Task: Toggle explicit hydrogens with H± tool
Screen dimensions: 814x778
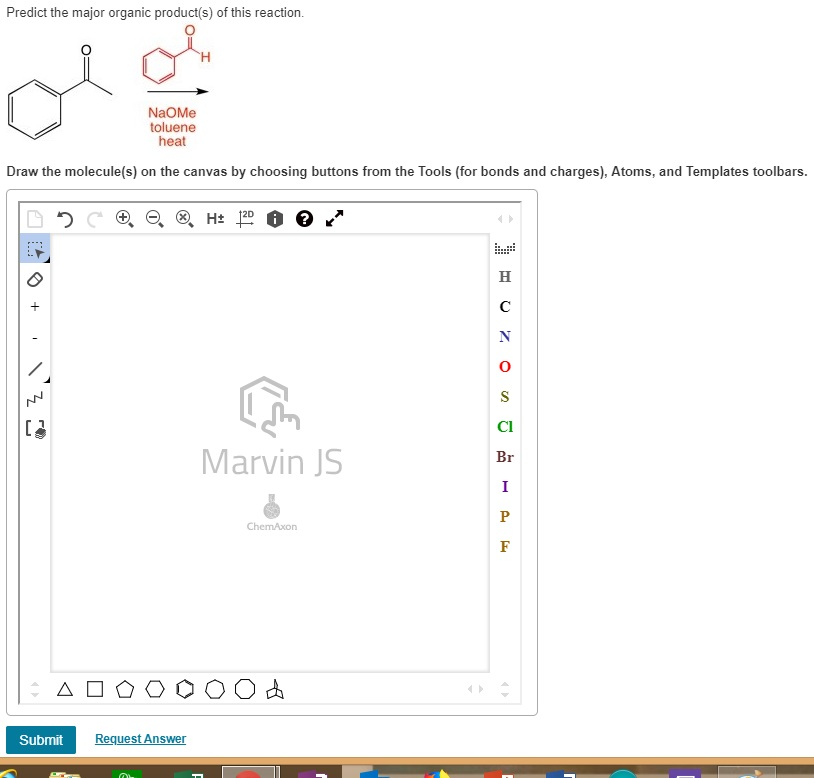Action: [213, 218]
